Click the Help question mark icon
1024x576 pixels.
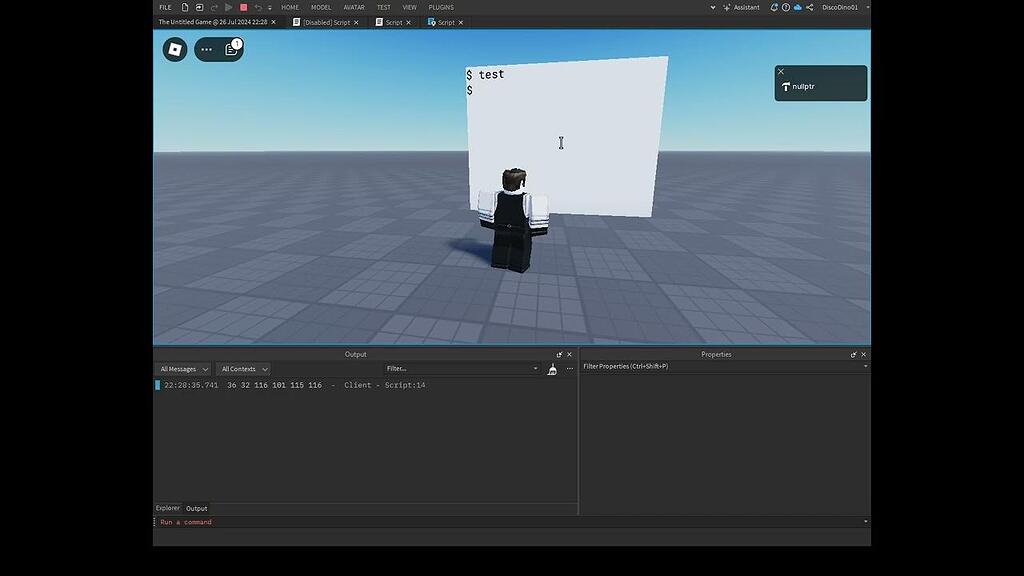[786, 7]
